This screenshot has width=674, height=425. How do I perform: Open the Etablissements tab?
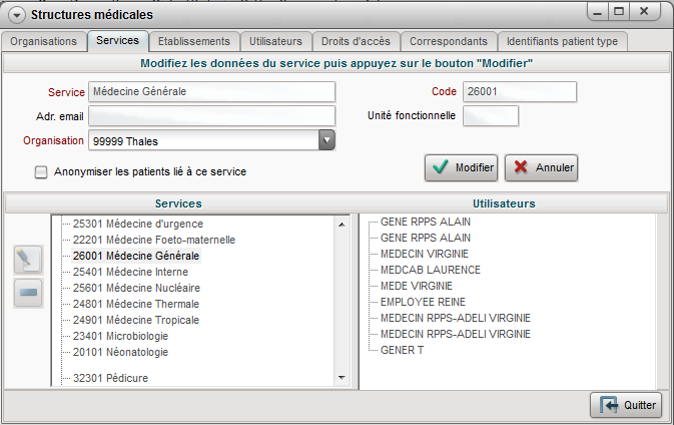(x=195, y=41)
